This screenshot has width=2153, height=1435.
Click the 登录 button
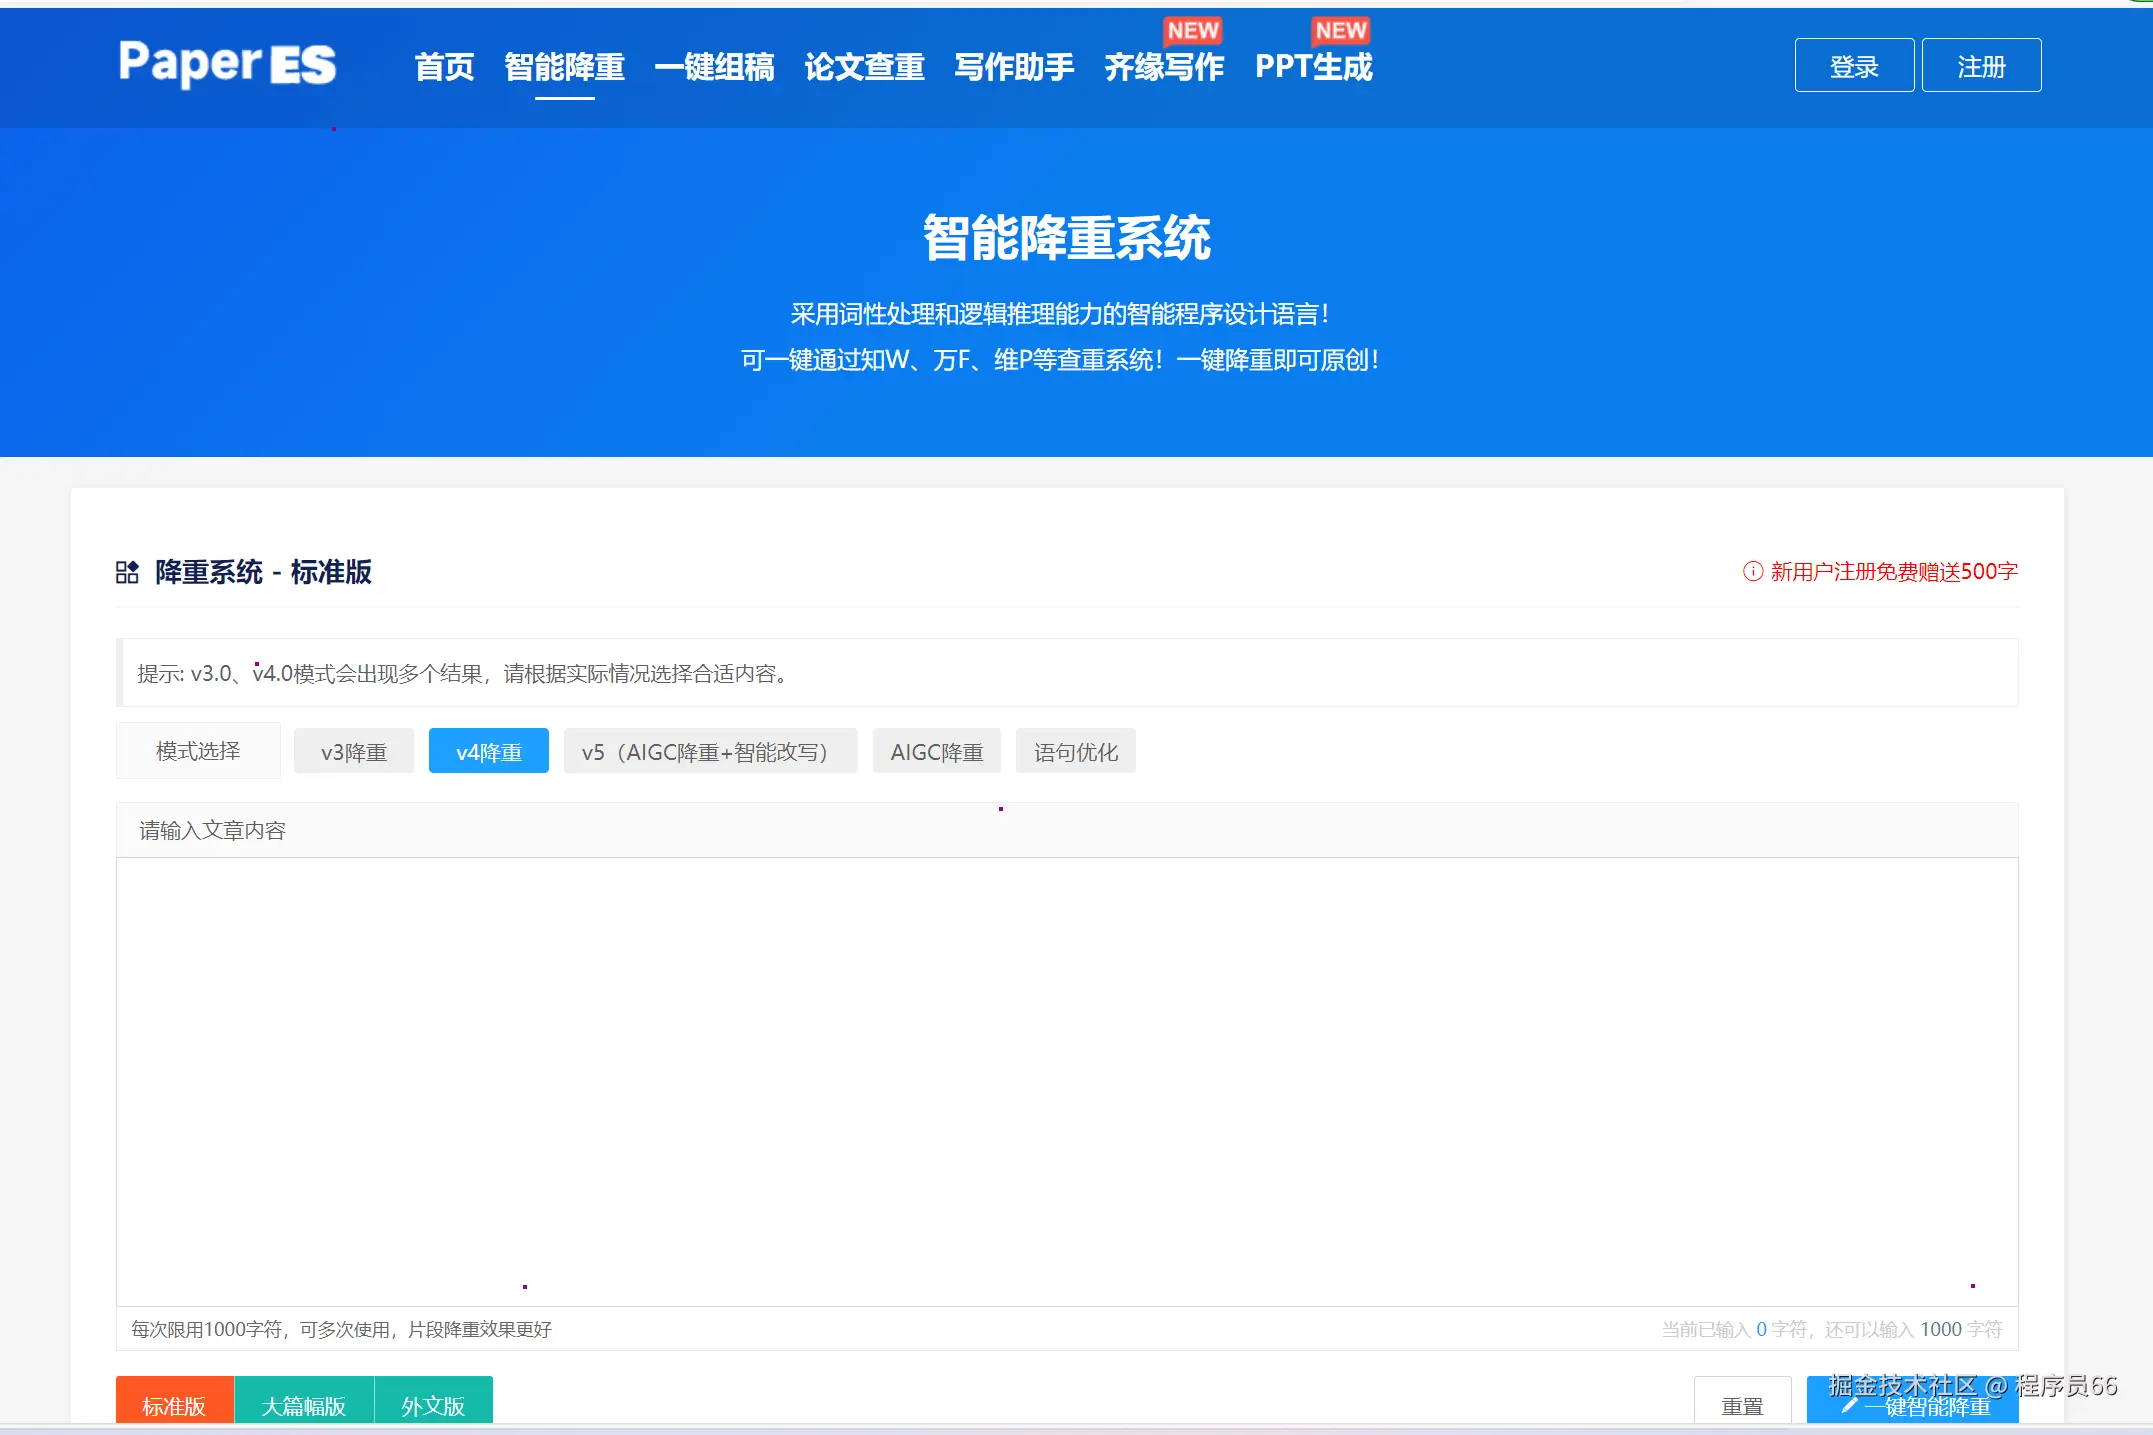pyautogui.click(x=1854, y=66)
